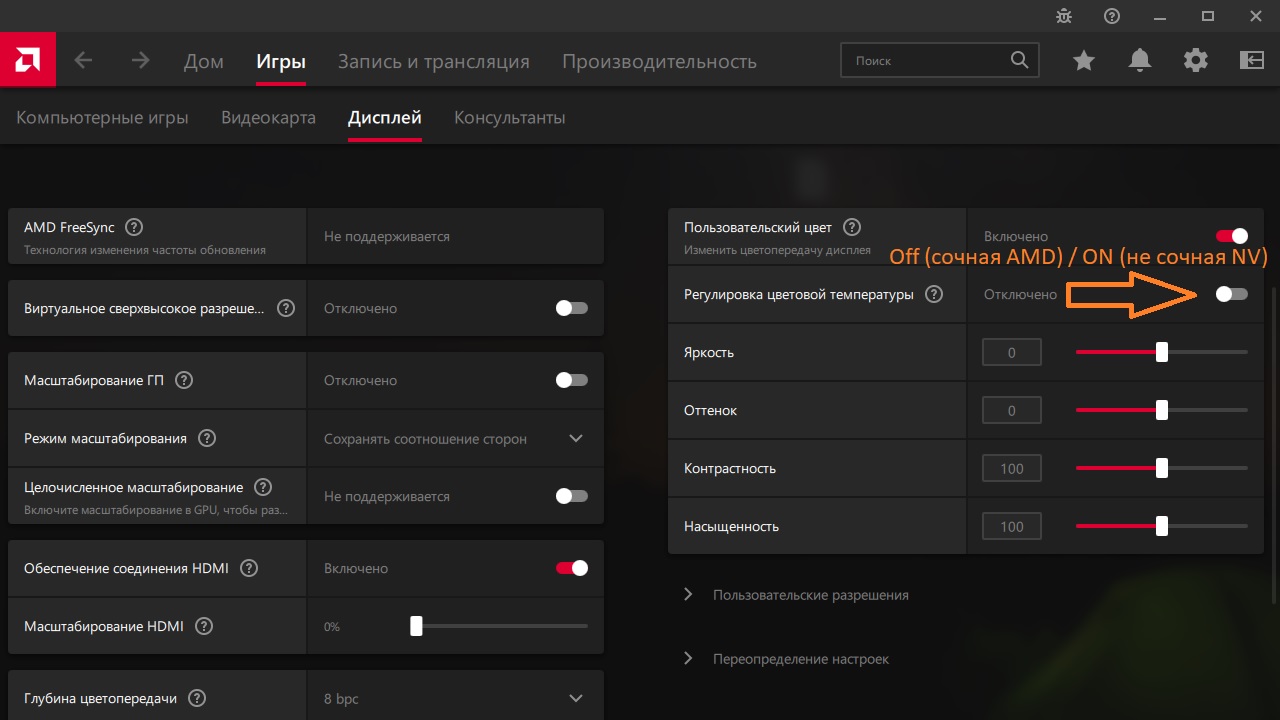Select the Игры tab
The height and width of the screenshot is (720, 1280).
point(281,61)
